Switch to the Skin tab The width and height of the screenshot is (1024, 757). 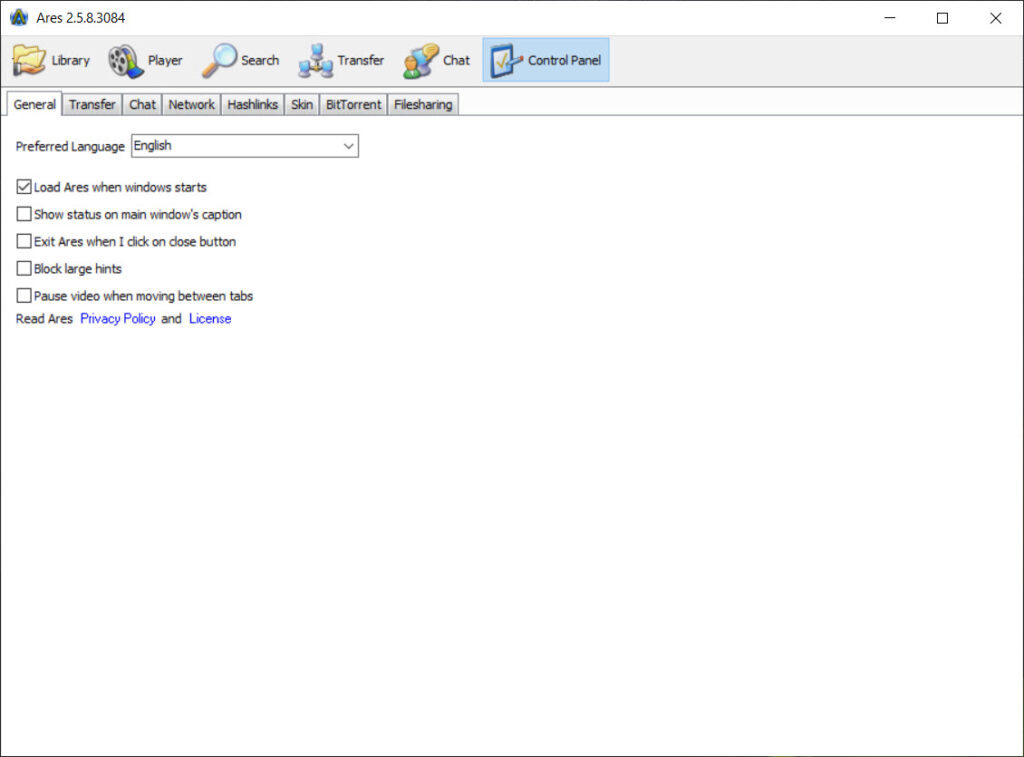[x=302, y=105]
